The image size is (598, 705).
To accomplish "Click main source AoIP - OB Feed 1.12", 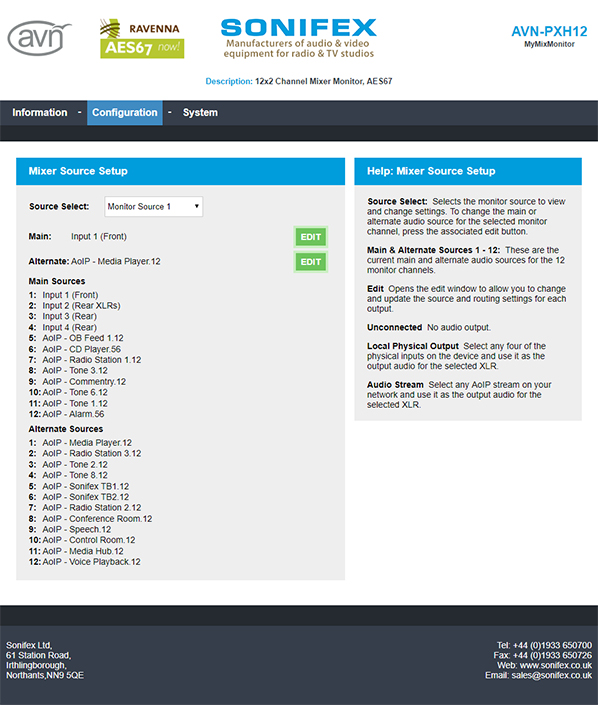I will coord(83,338).
